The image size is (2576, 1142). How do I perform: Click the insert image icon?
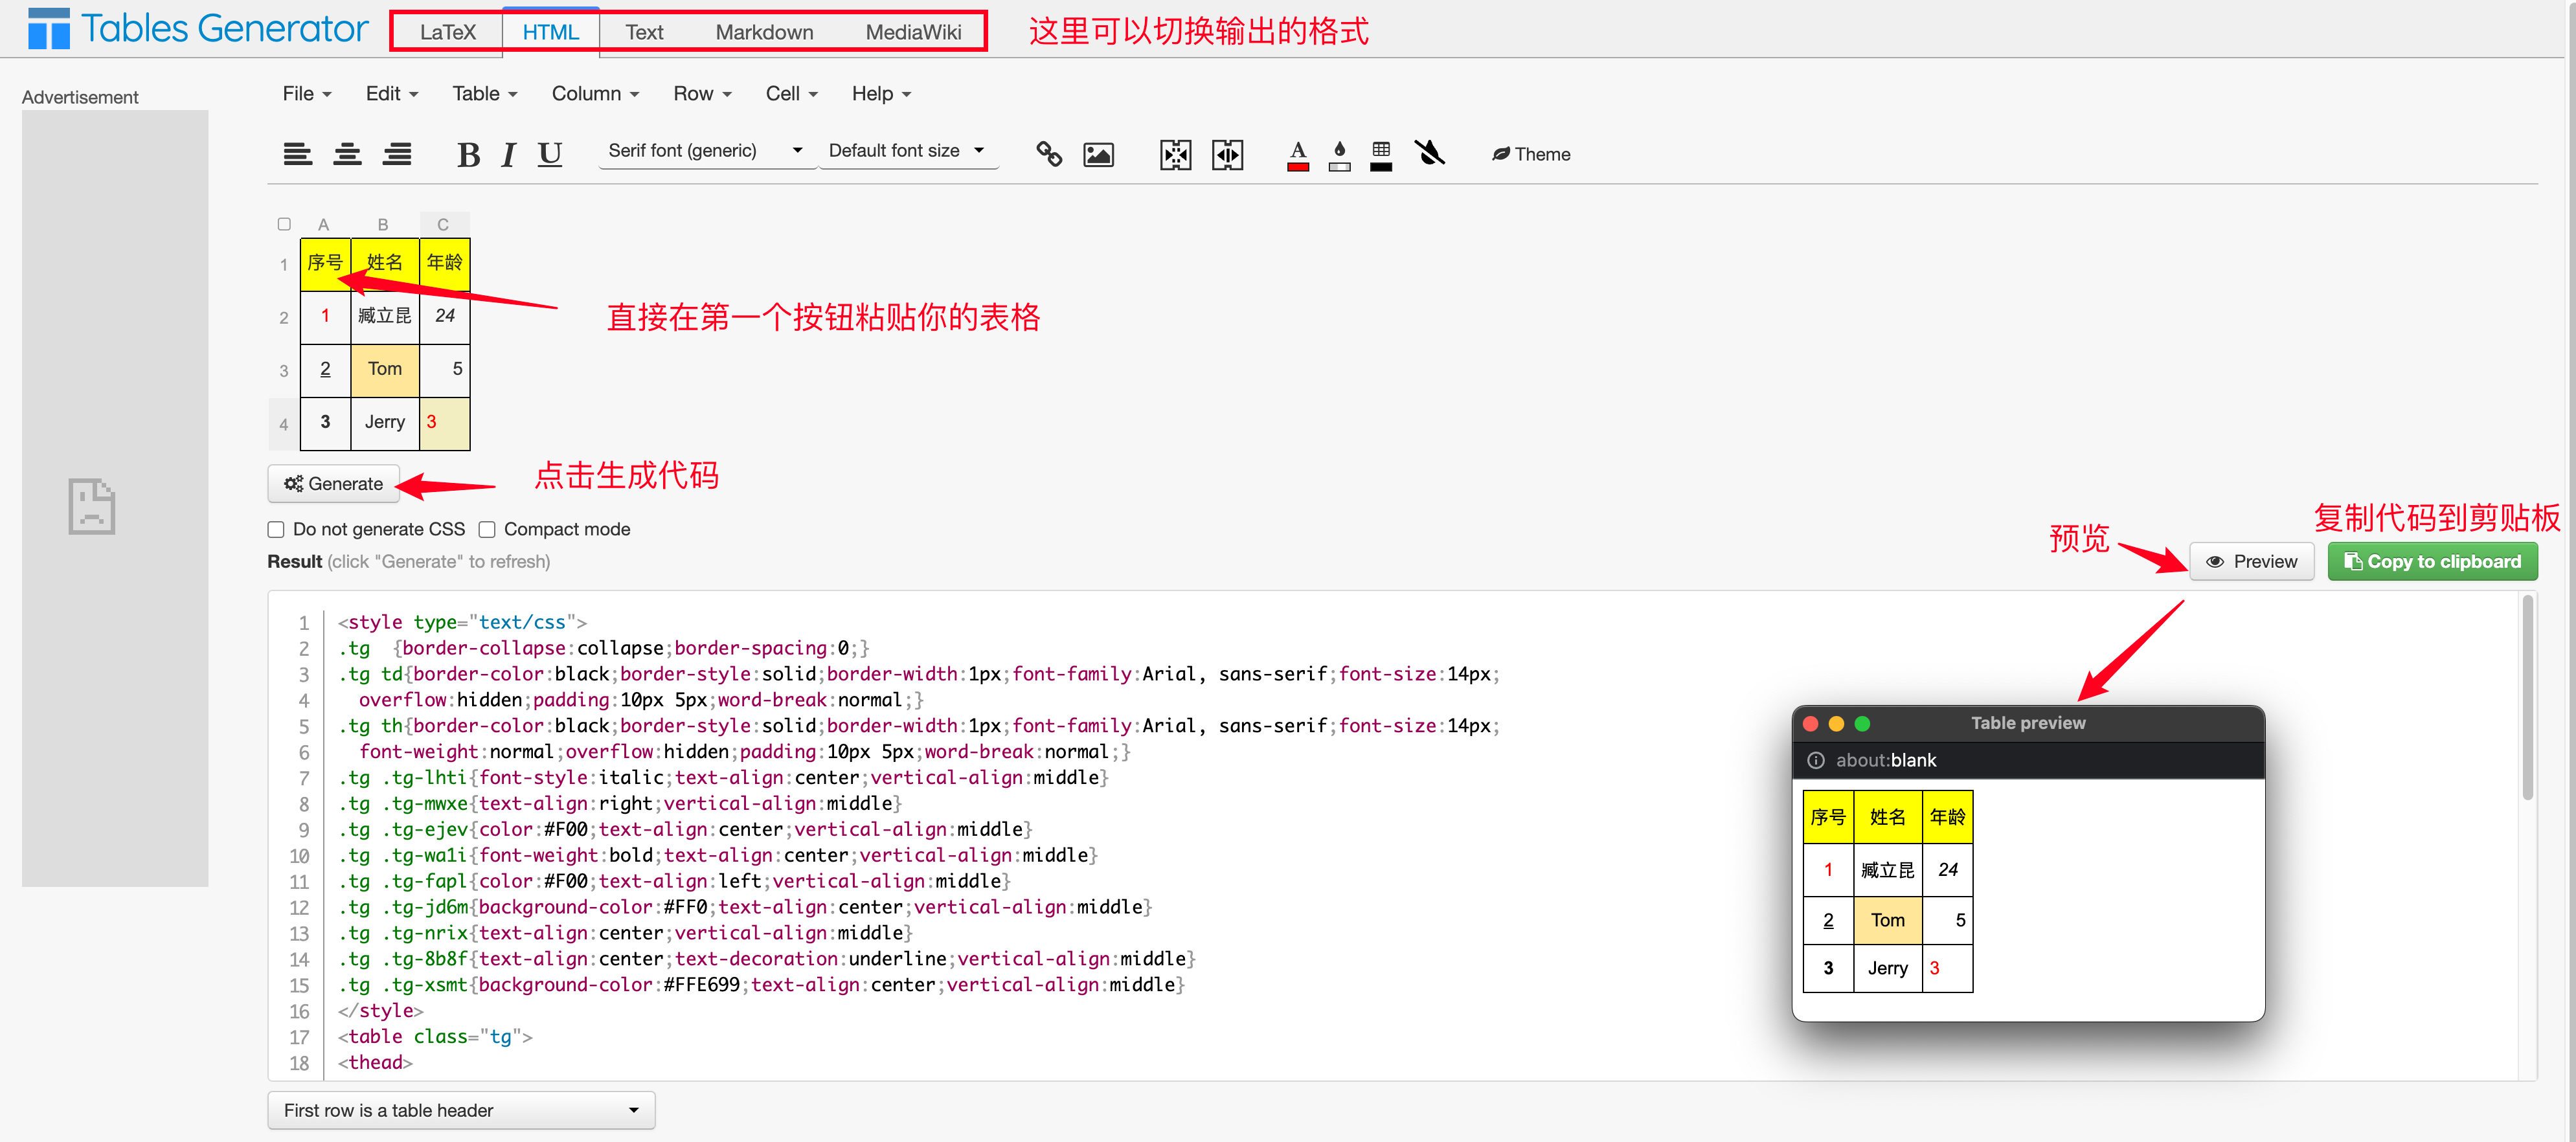[1098, 154]
